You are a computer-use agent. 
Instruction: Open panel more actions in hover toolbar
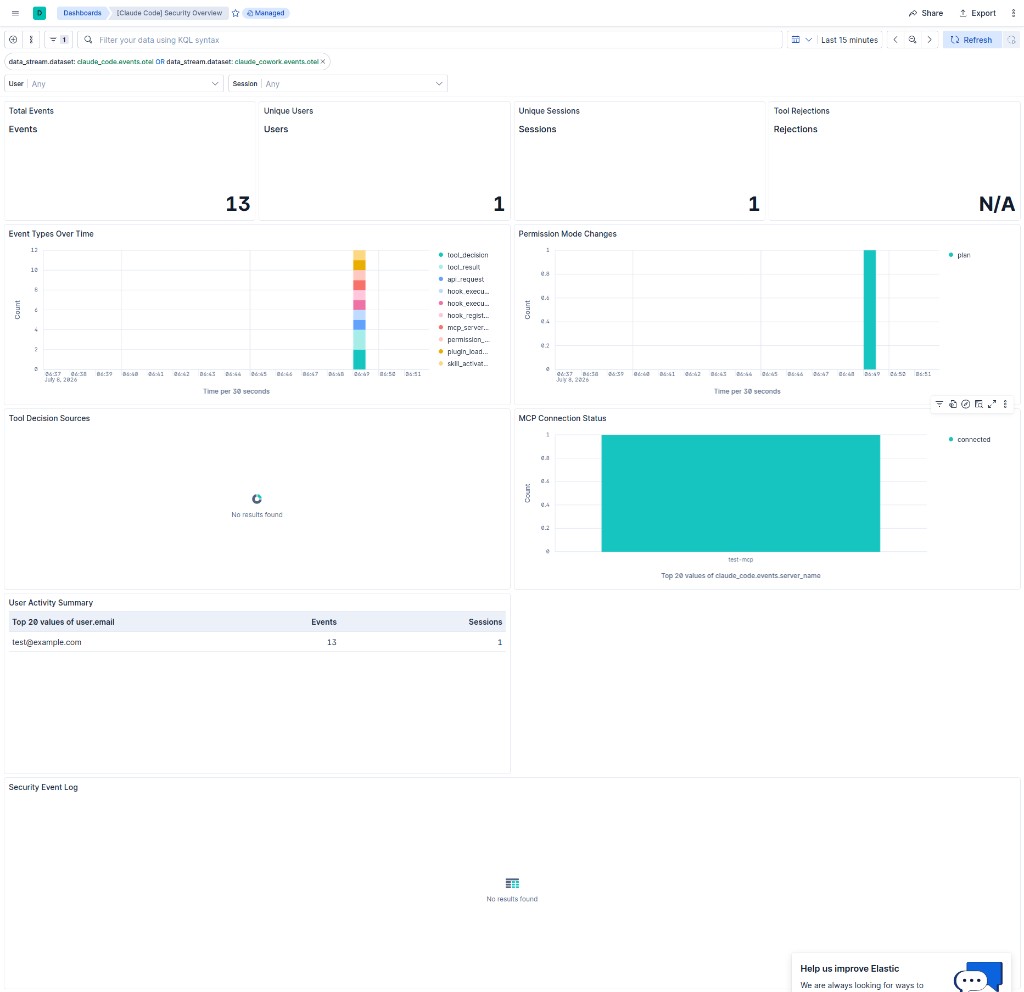point(1005,404)
